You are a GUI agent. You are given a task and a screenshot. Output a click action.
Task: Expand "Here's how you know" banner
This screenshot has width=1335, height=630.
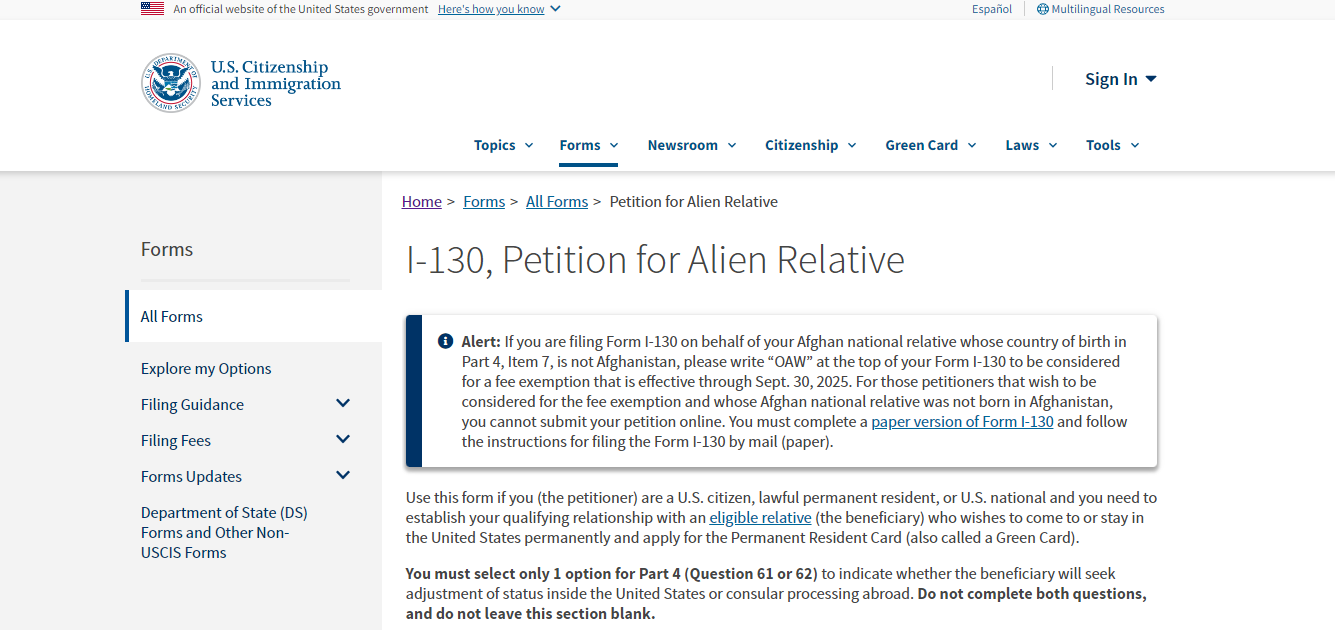(498, 9)
